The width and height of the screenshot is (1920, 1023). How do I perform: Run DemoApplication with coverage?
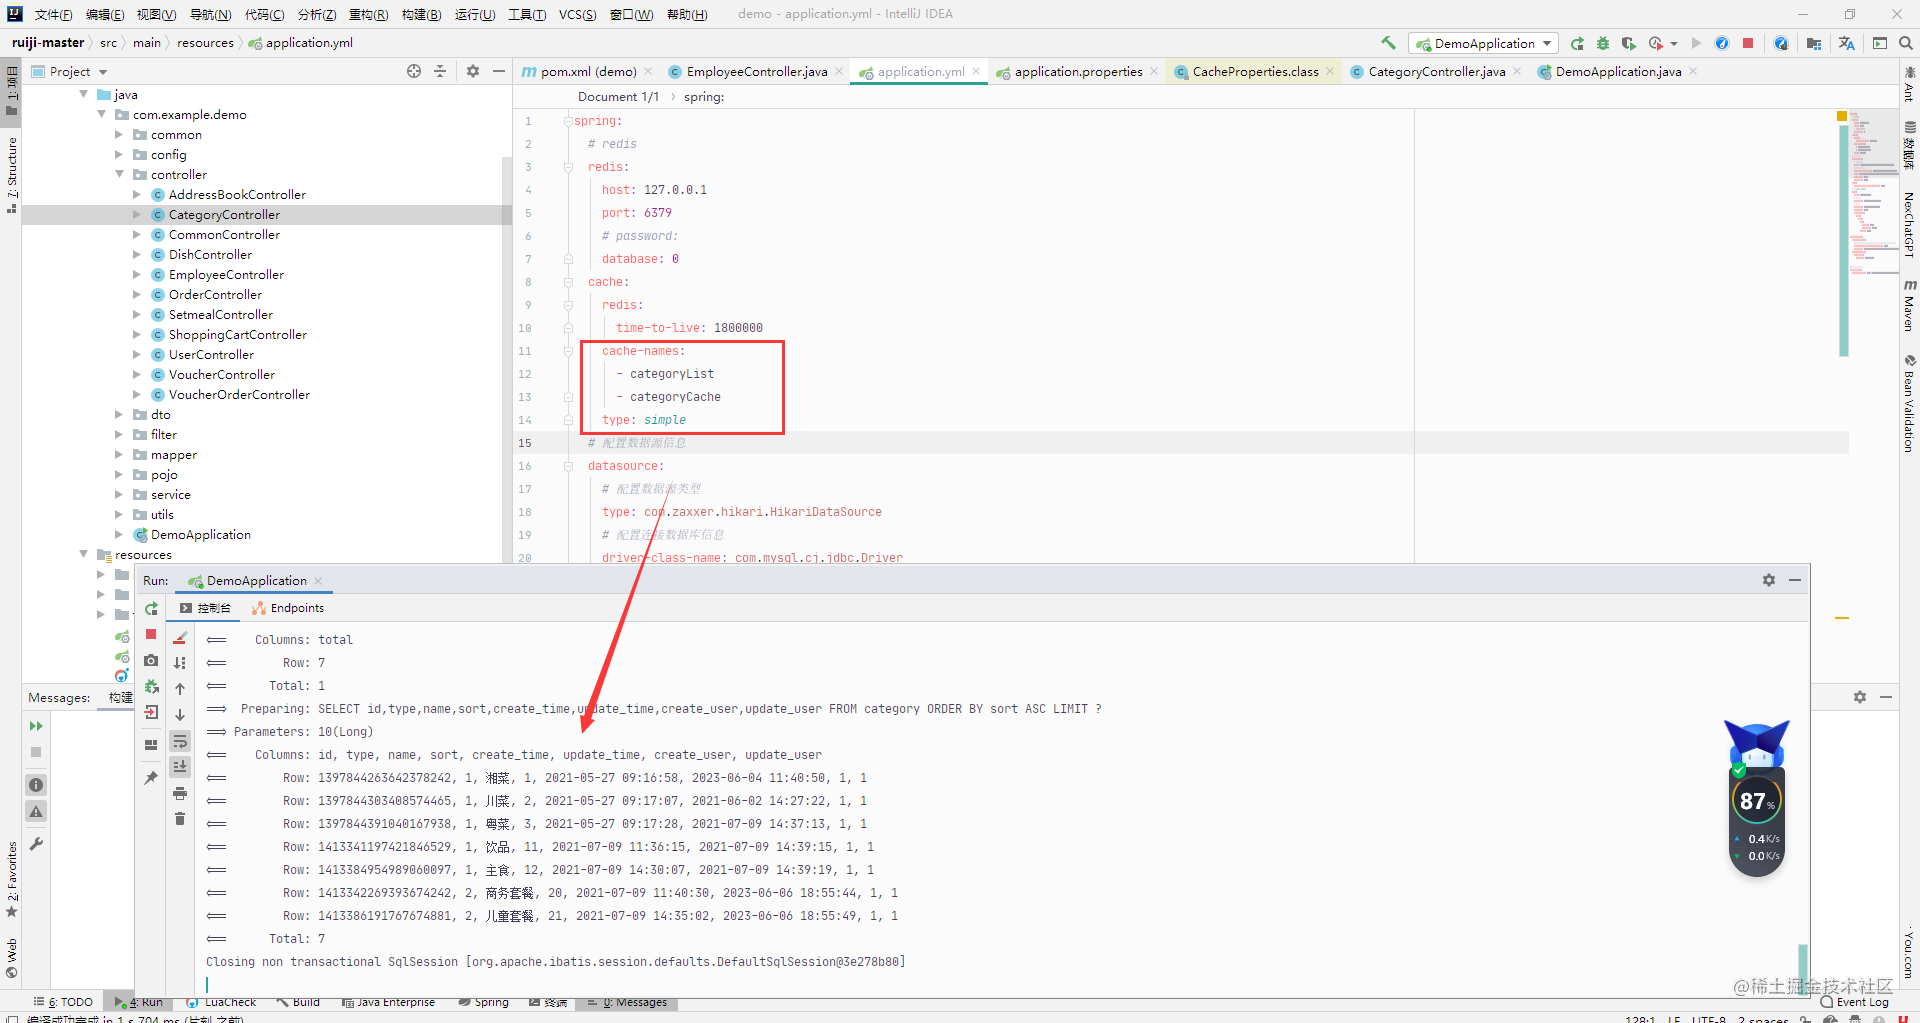pyautogui.click(x=1628, y=43)
